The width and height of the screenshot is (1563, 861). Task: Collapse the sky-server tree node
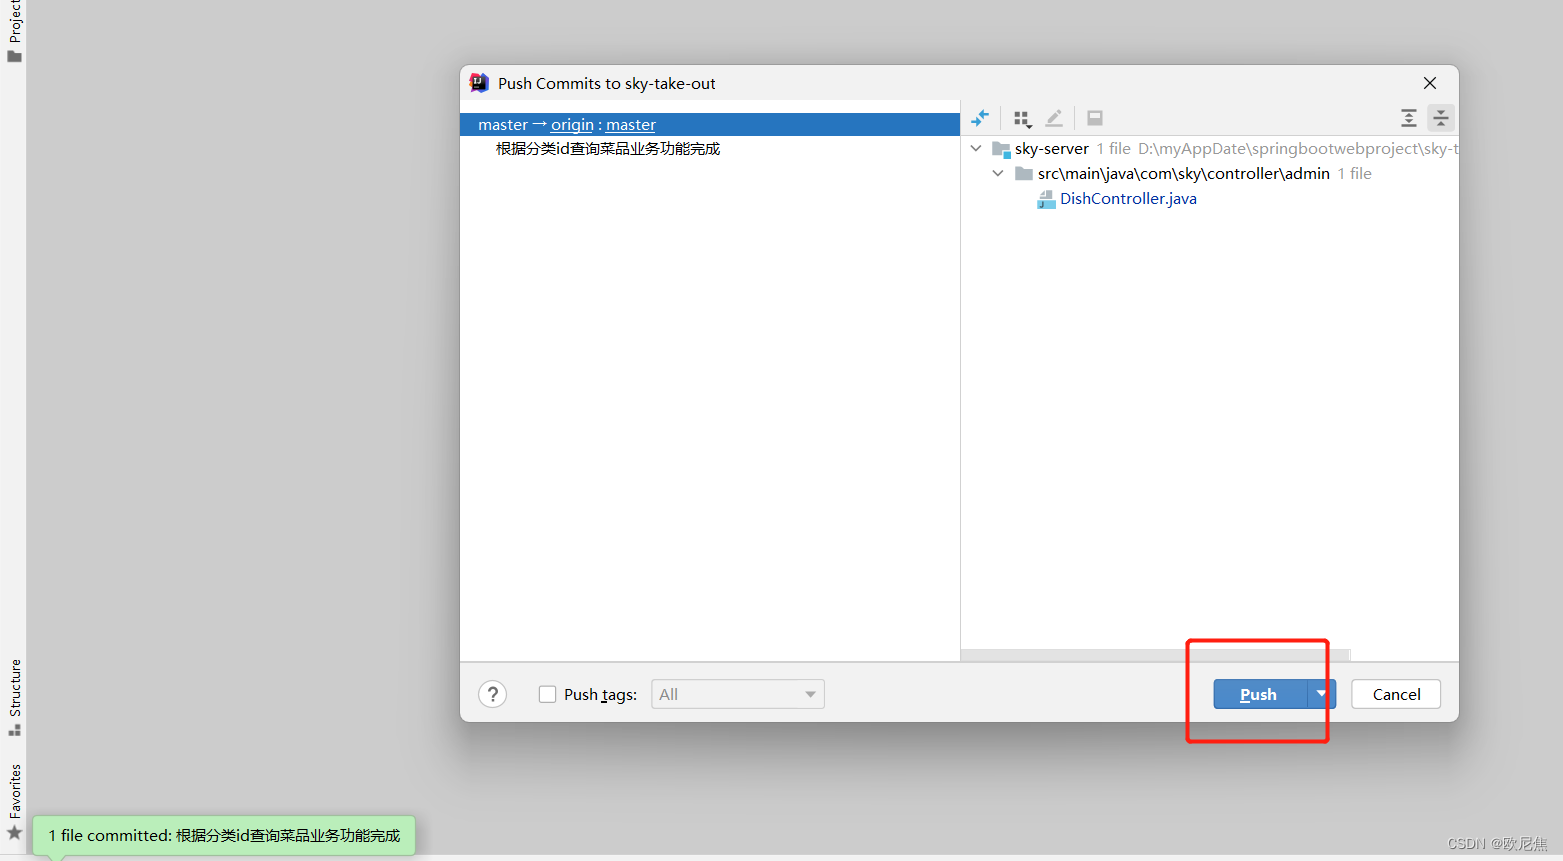click(976, 148)
